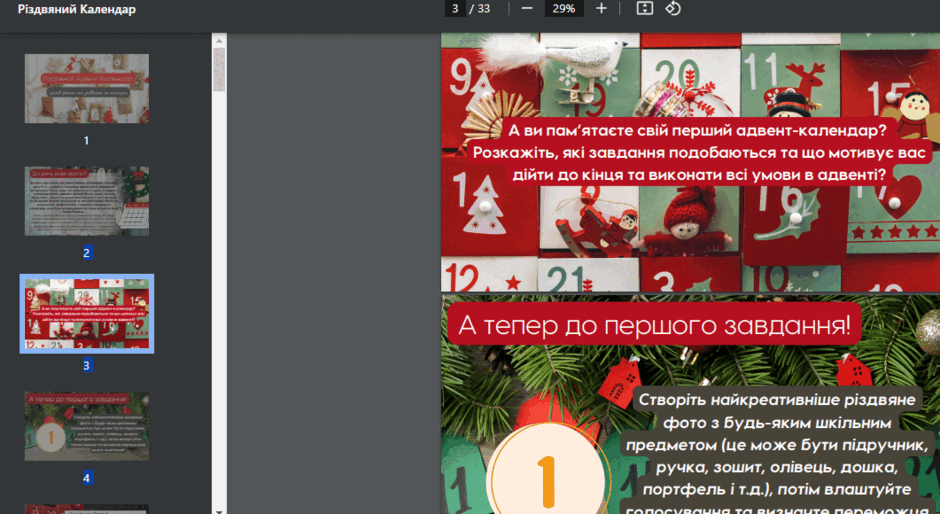Open page 1 thumbnail
Screen dimensions: 940x514
pyautogui.click(x=87, y=88)
